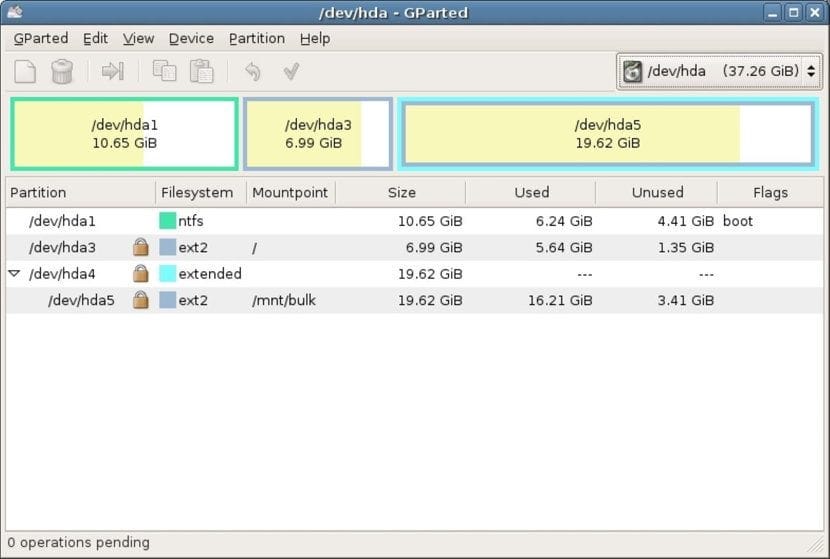Open the Help menu

click(x=315, y=39)
